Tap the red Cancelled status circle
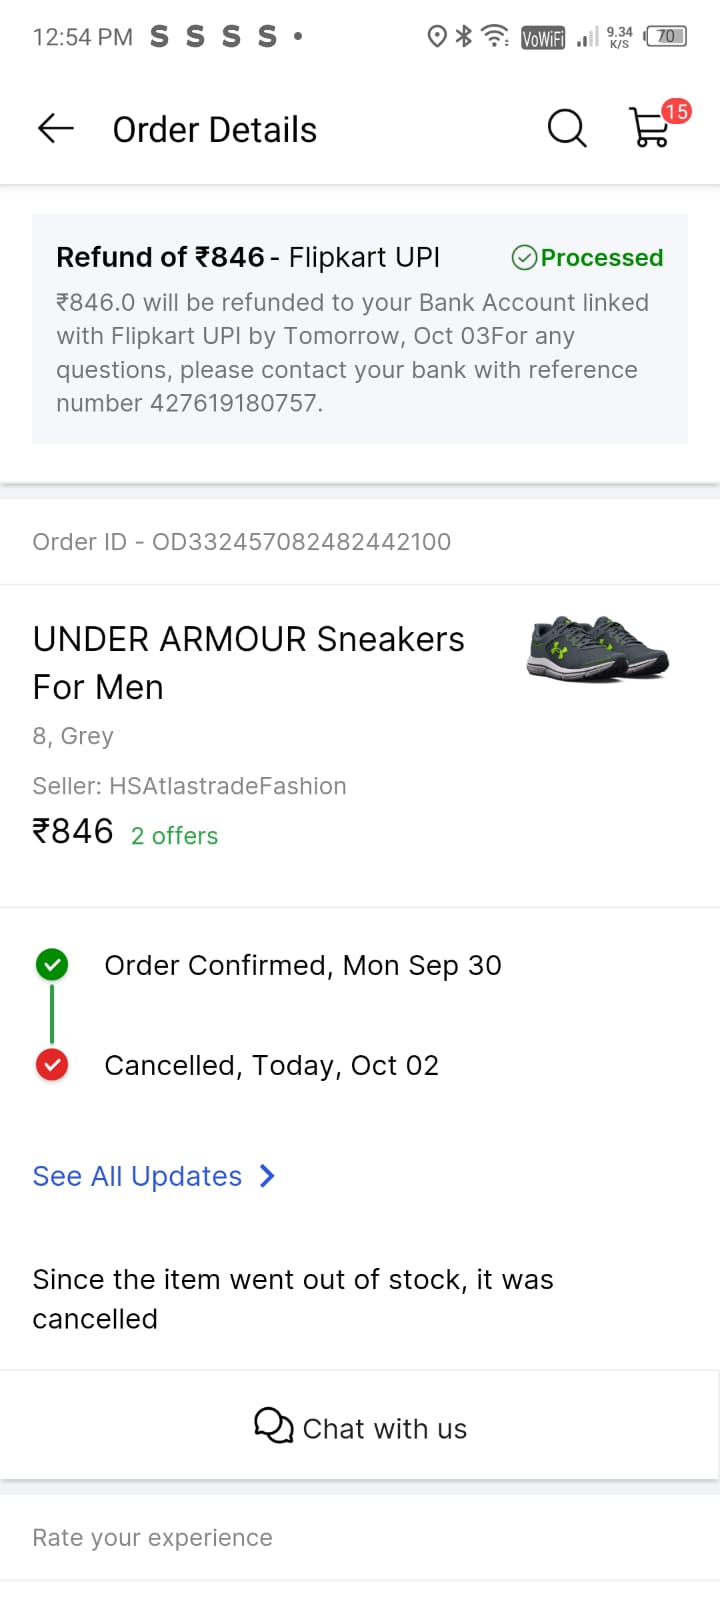Viewport: 720px width, 1600px height. pos(52,1065)
